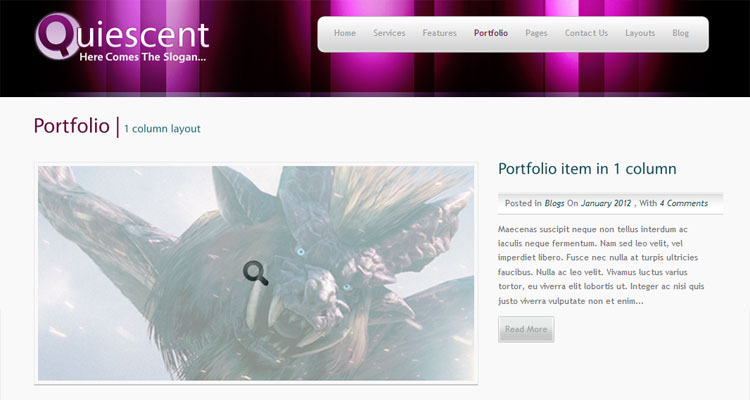Click the 1 column layout subtitle
The height and width of the screenshot is (400, 750).
162,129
